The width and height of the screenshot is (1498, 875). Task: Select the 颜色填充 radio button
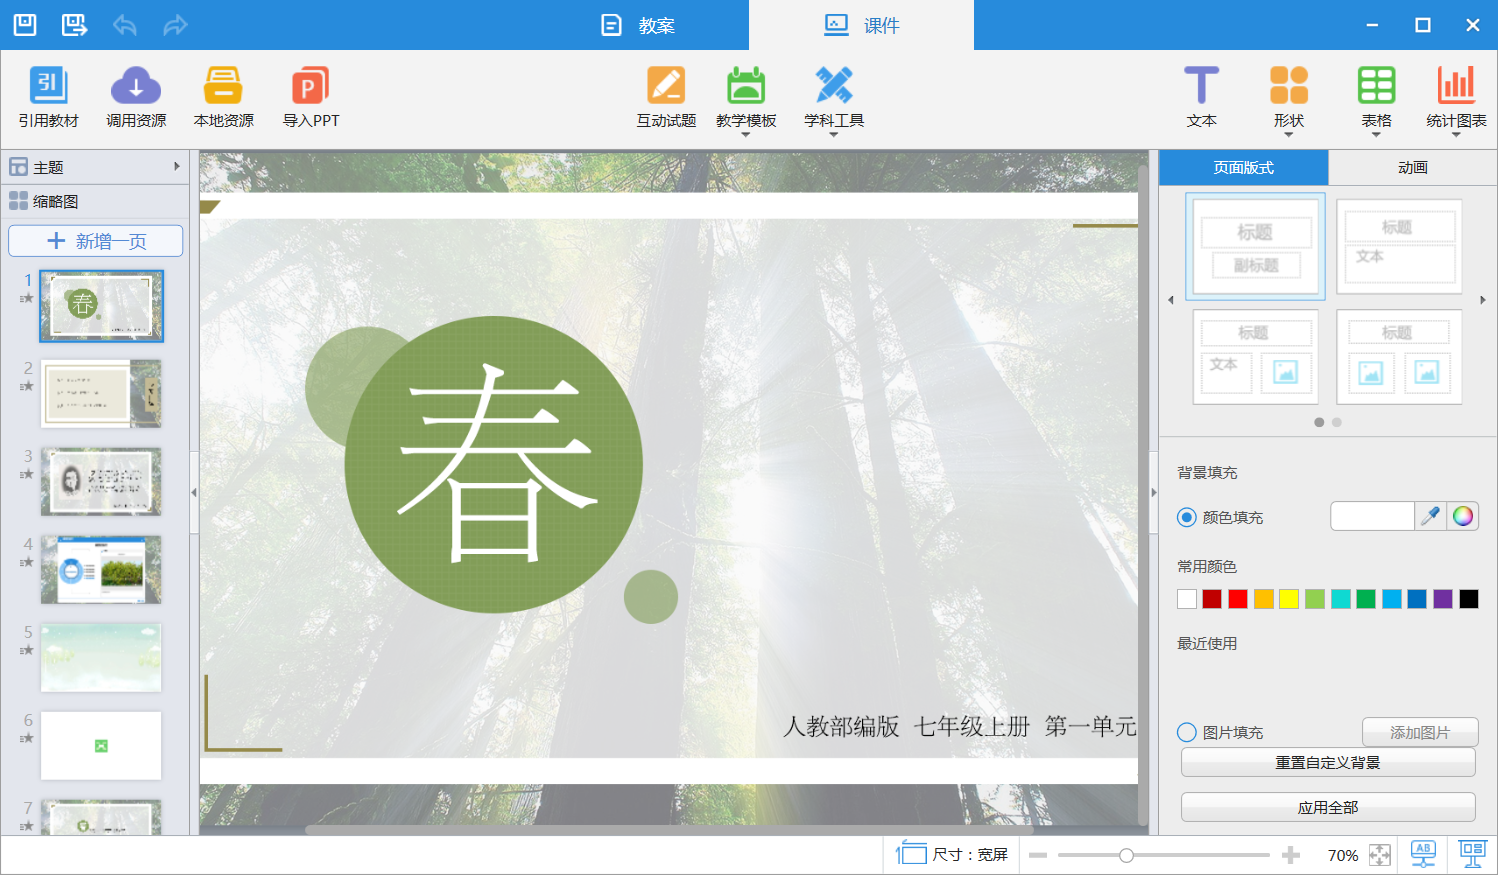(x=1187, y=517)
